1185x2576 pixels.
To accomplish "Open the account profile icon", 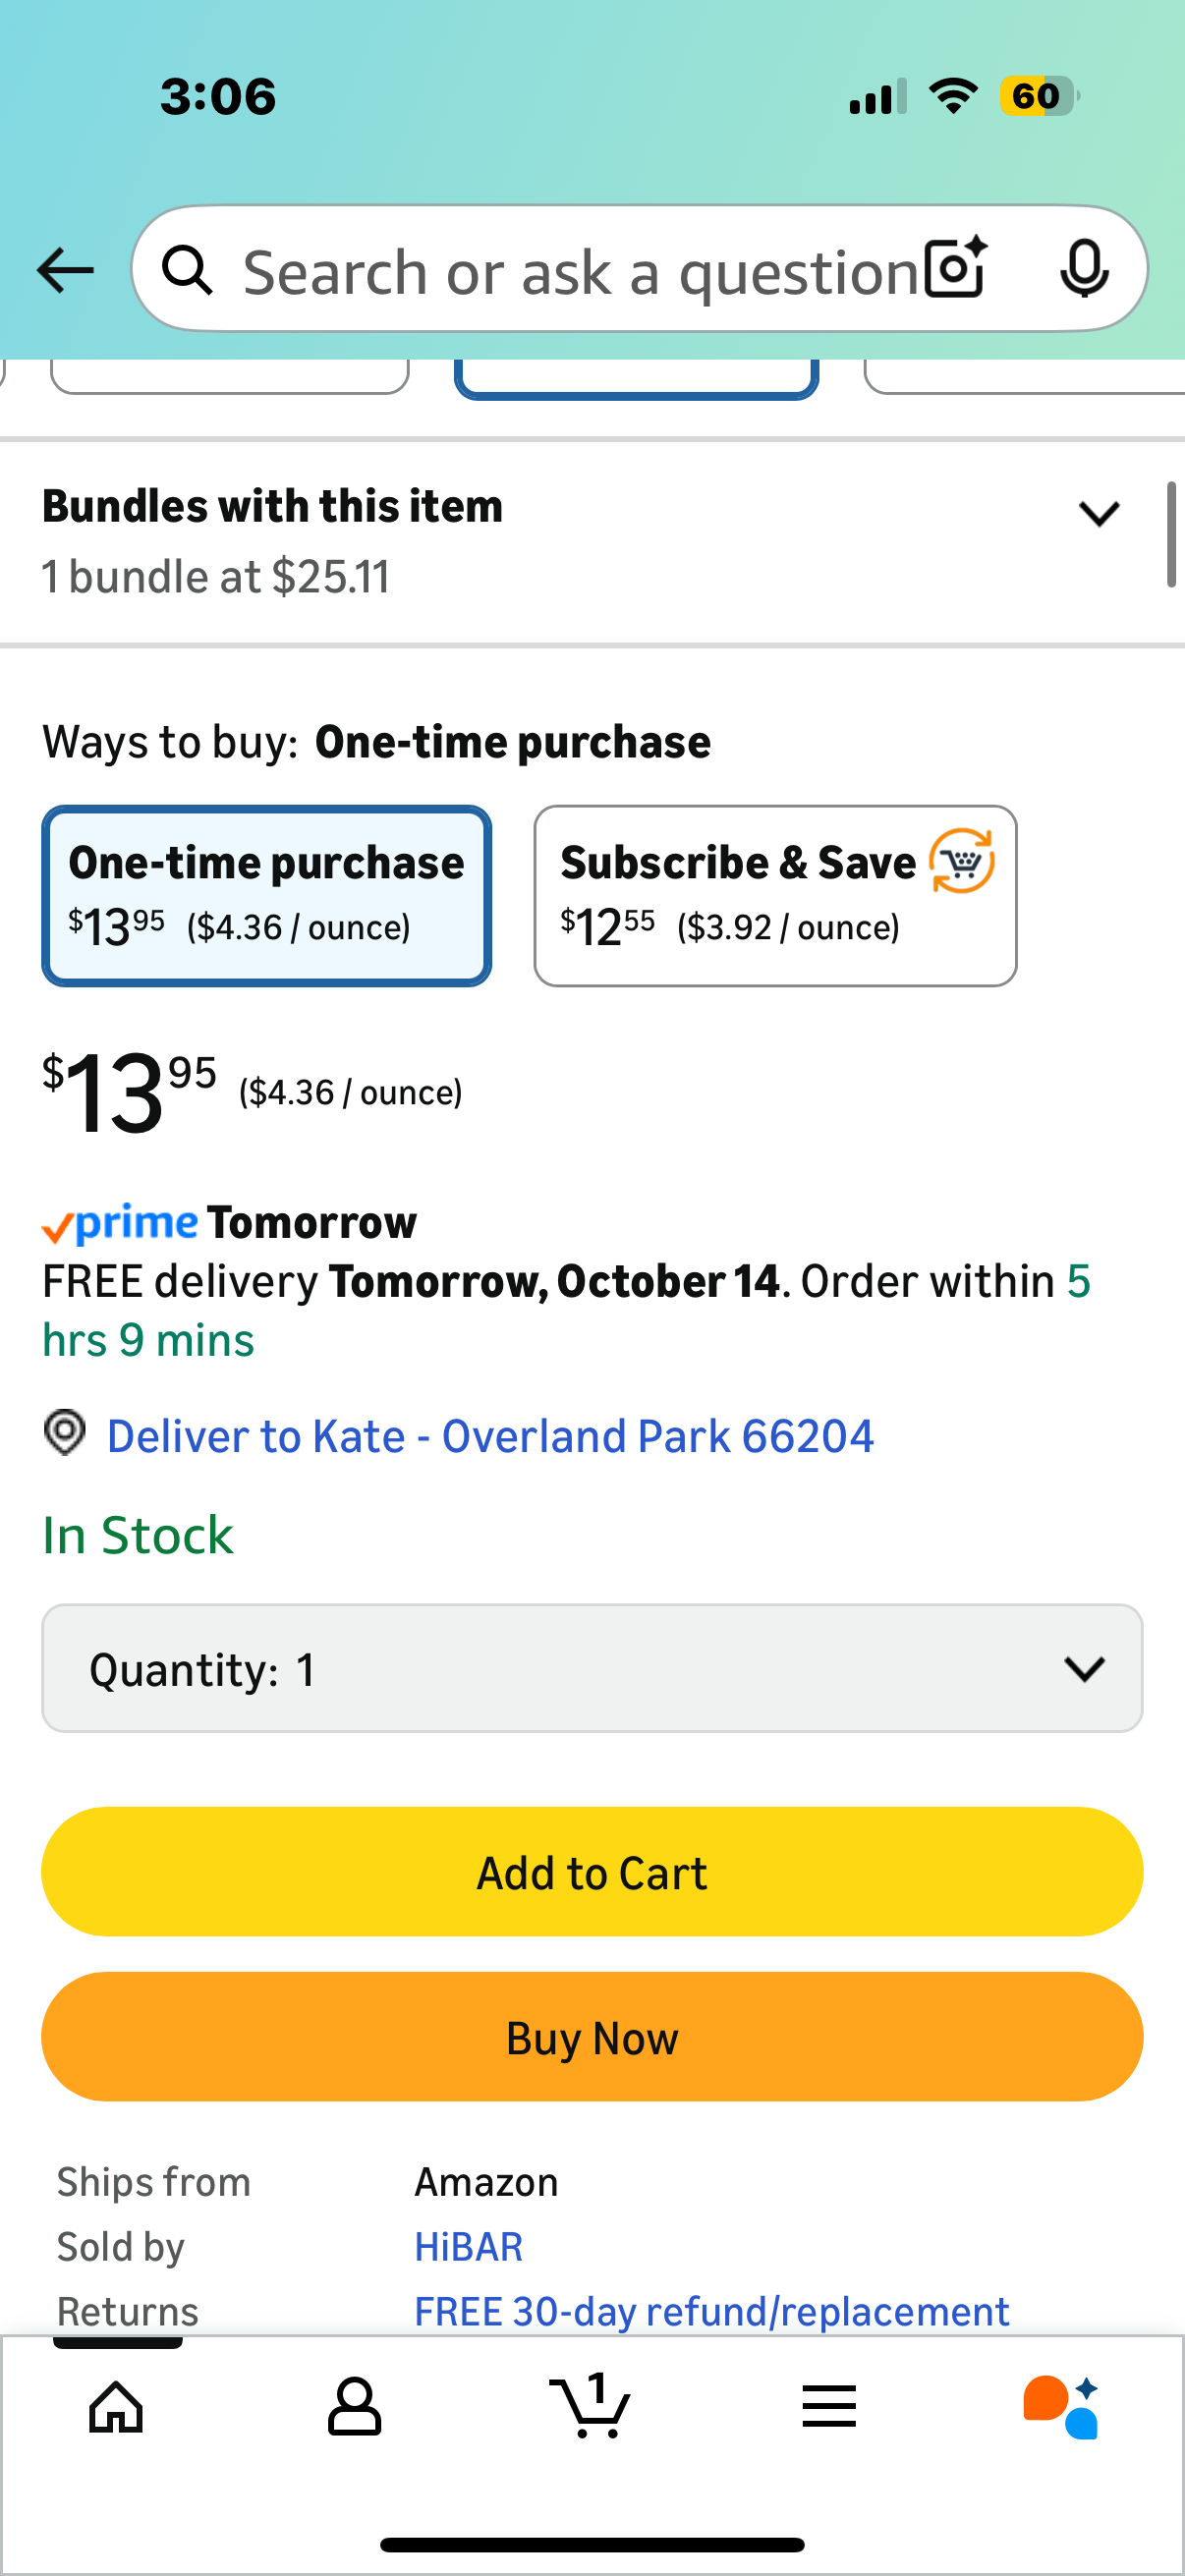I will [x=354, y=2406].
